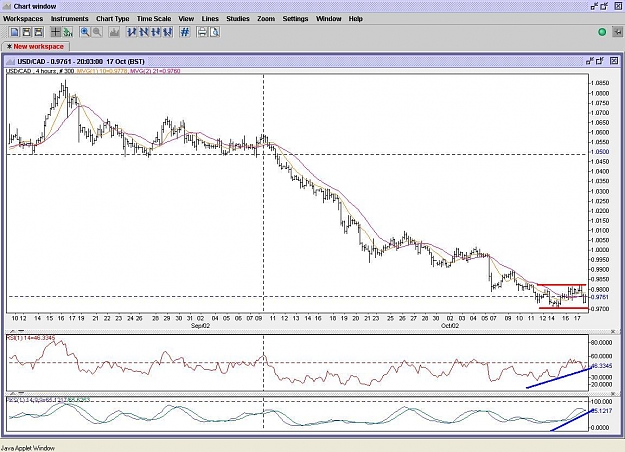
Task: Click the 80.0000 RSI axis label
Action: pos(601,343)
